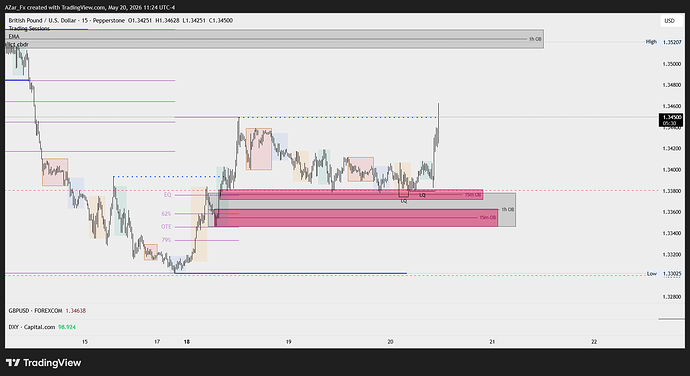Click the British Pound / U.S. Dollar chart title

point(66,20)
